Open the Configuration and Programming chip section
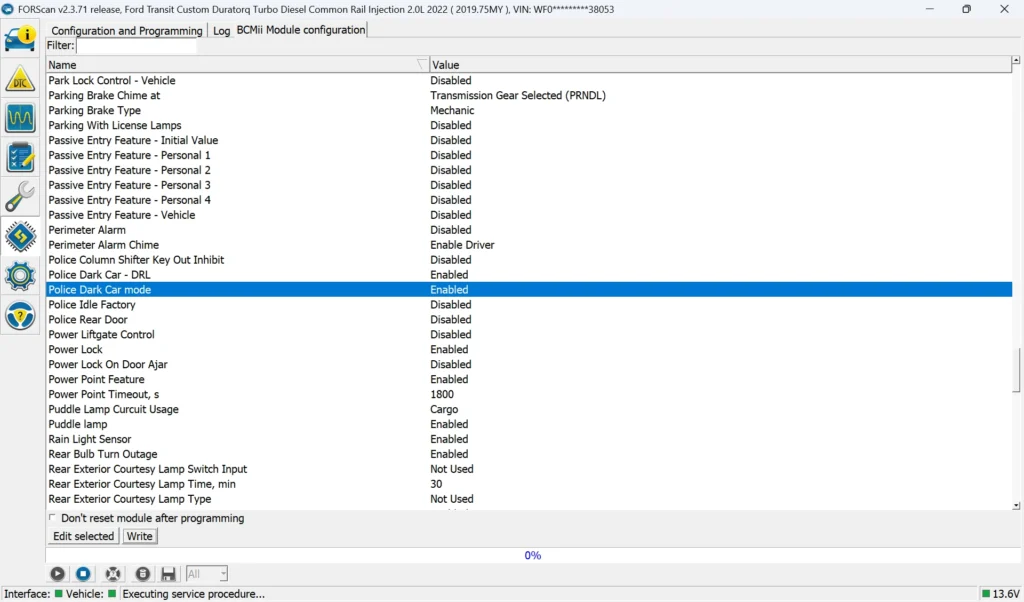Viewport: 1024px width, 602px height. pyautogui.click(x=20, y=236)
